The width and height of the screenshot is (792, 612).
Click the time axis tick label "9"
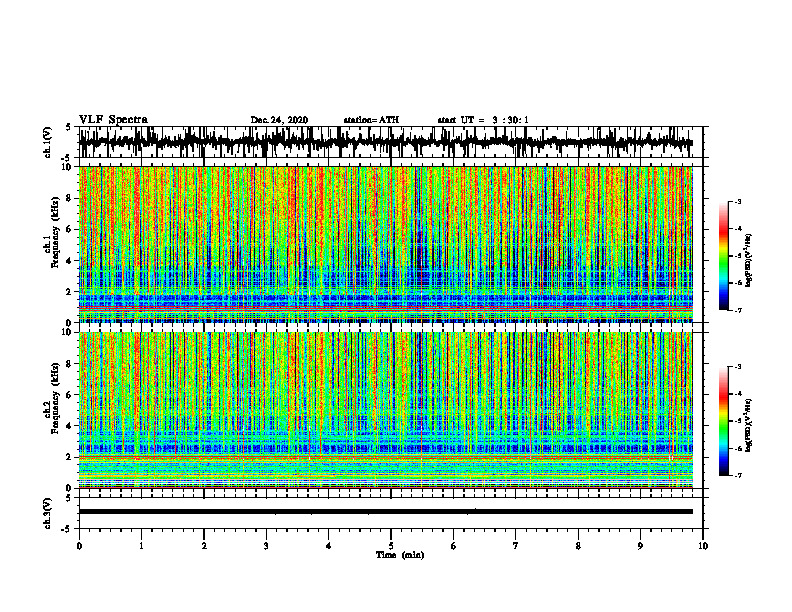point(640,546)
